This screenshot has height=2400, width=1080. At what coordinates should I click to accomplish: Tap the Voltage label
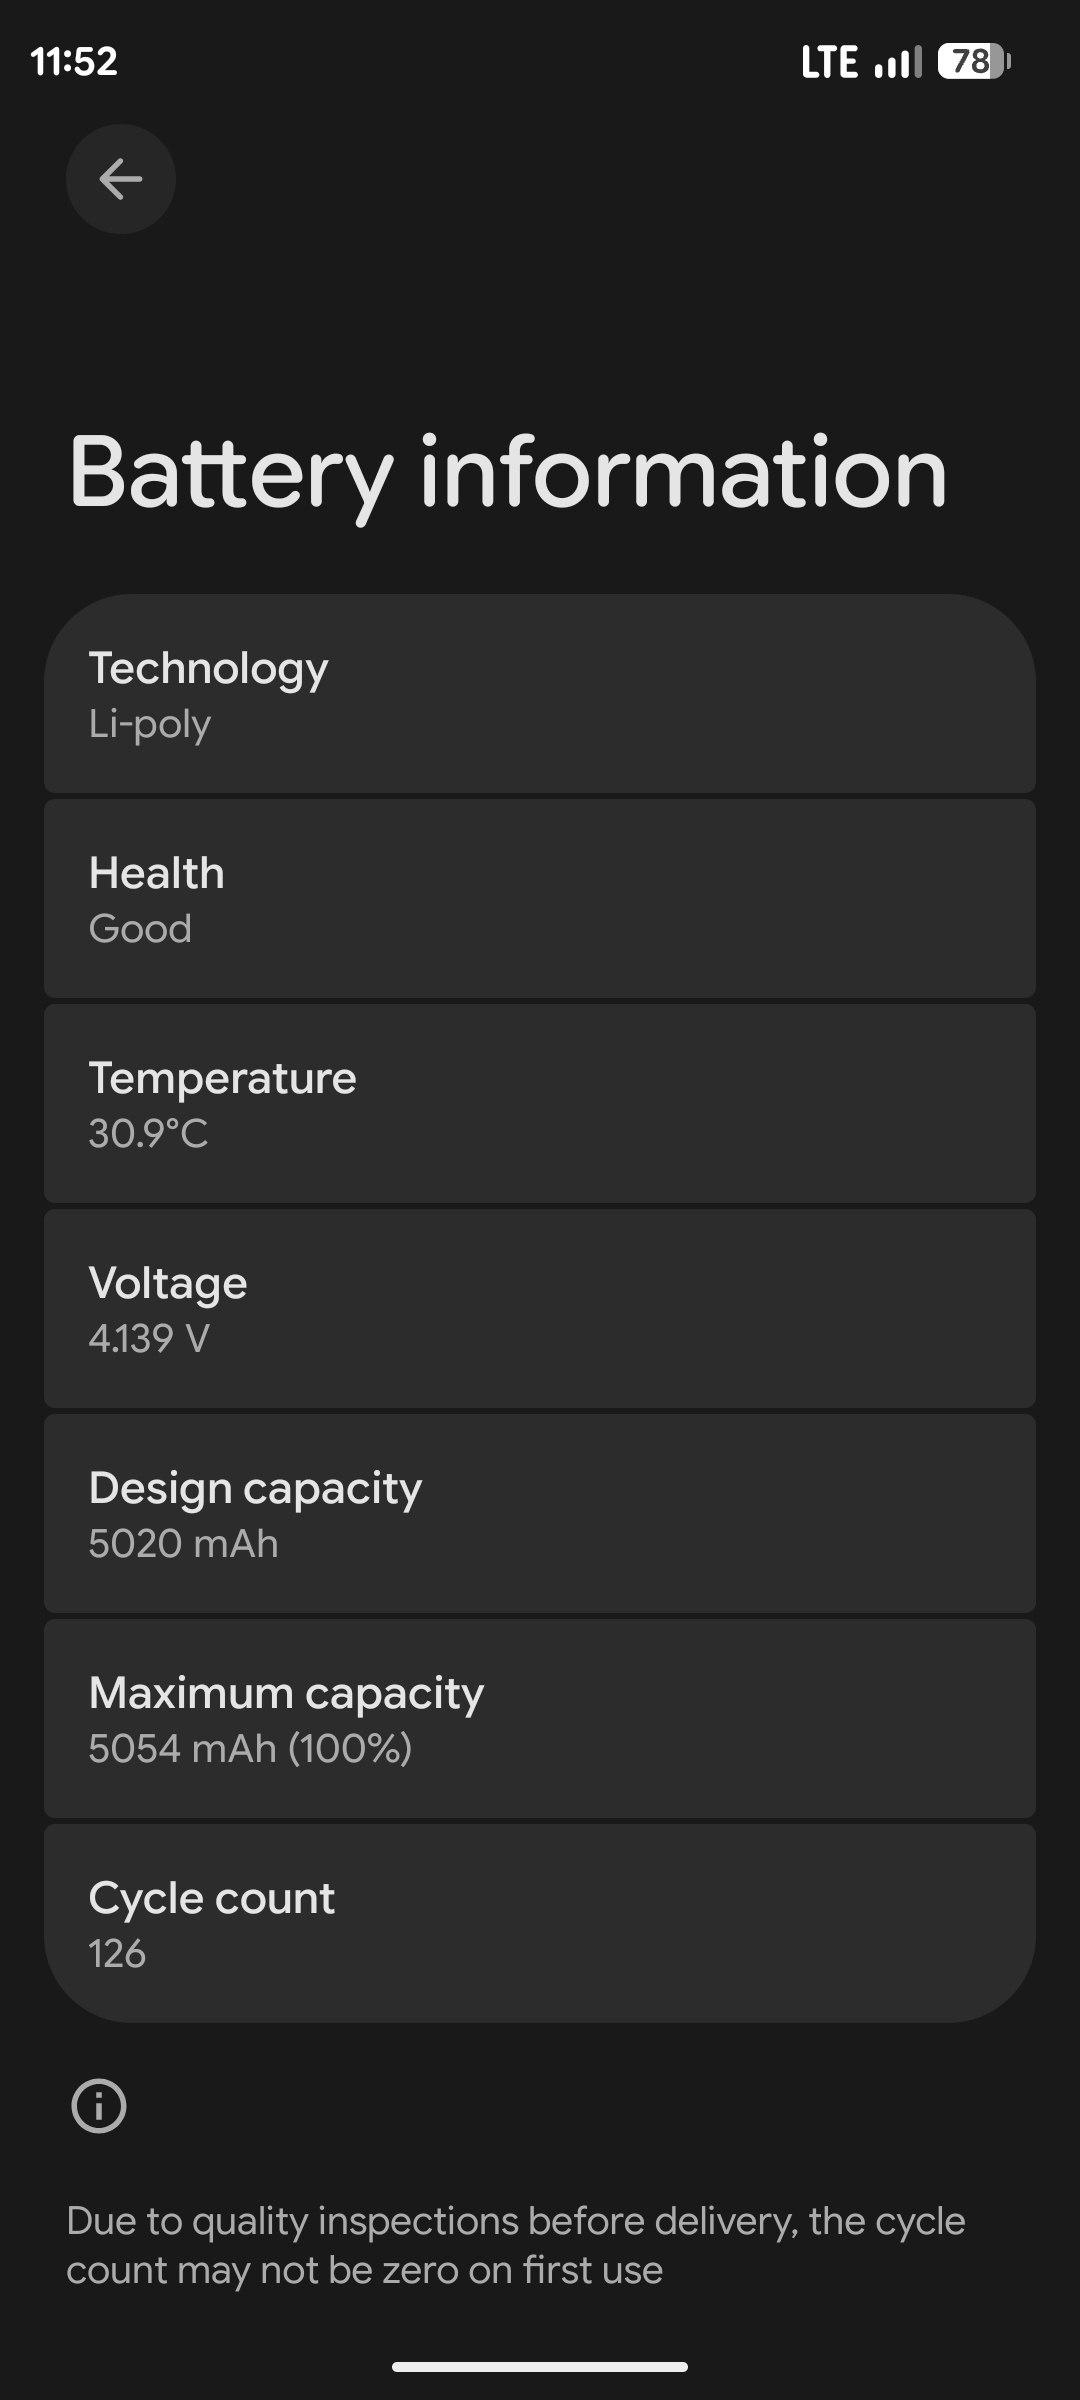point(168,1283)
